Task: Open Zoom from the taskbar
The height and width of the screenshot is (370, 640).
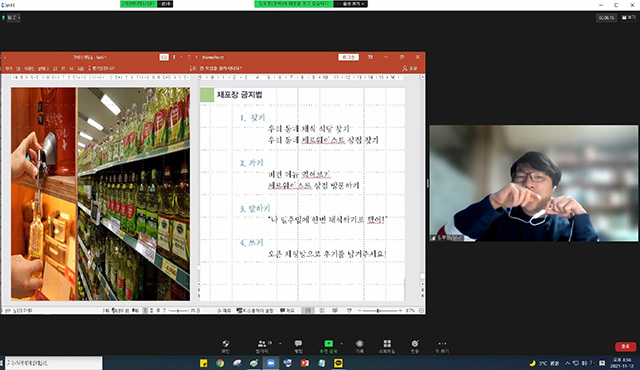Action: coord(271,363)
